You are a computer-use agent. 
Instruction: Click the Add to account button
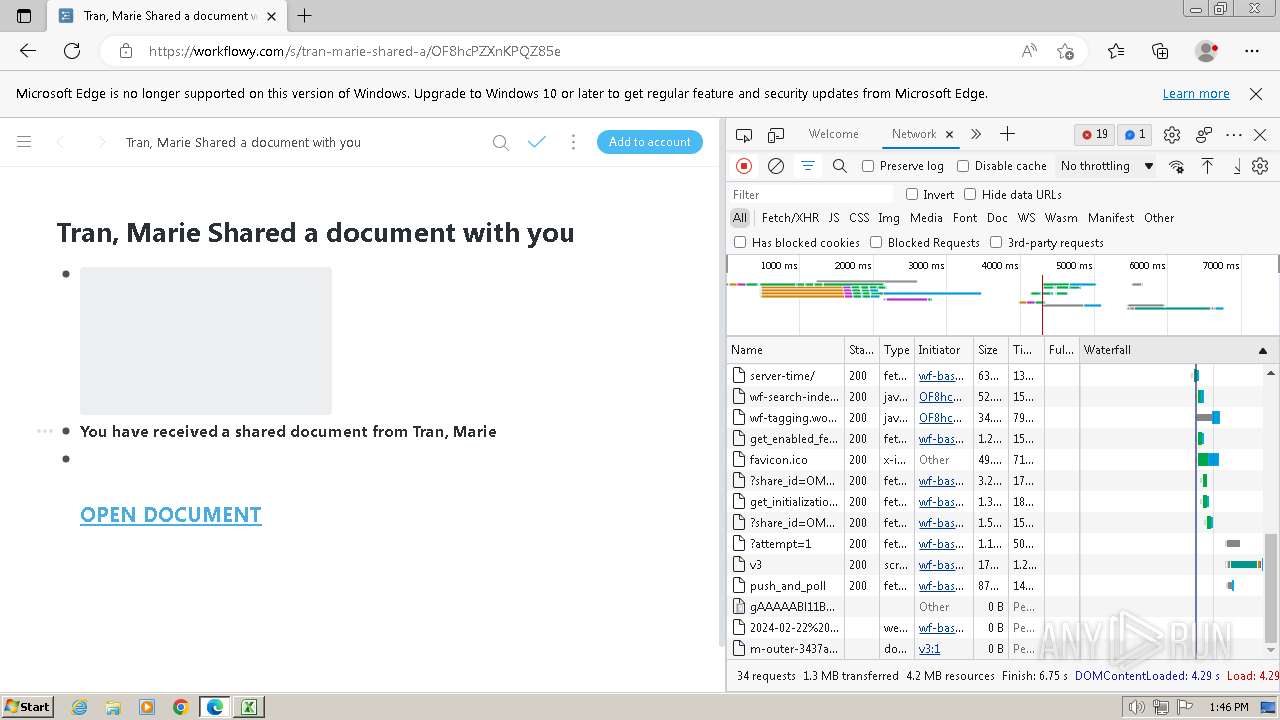coord(650,142)
